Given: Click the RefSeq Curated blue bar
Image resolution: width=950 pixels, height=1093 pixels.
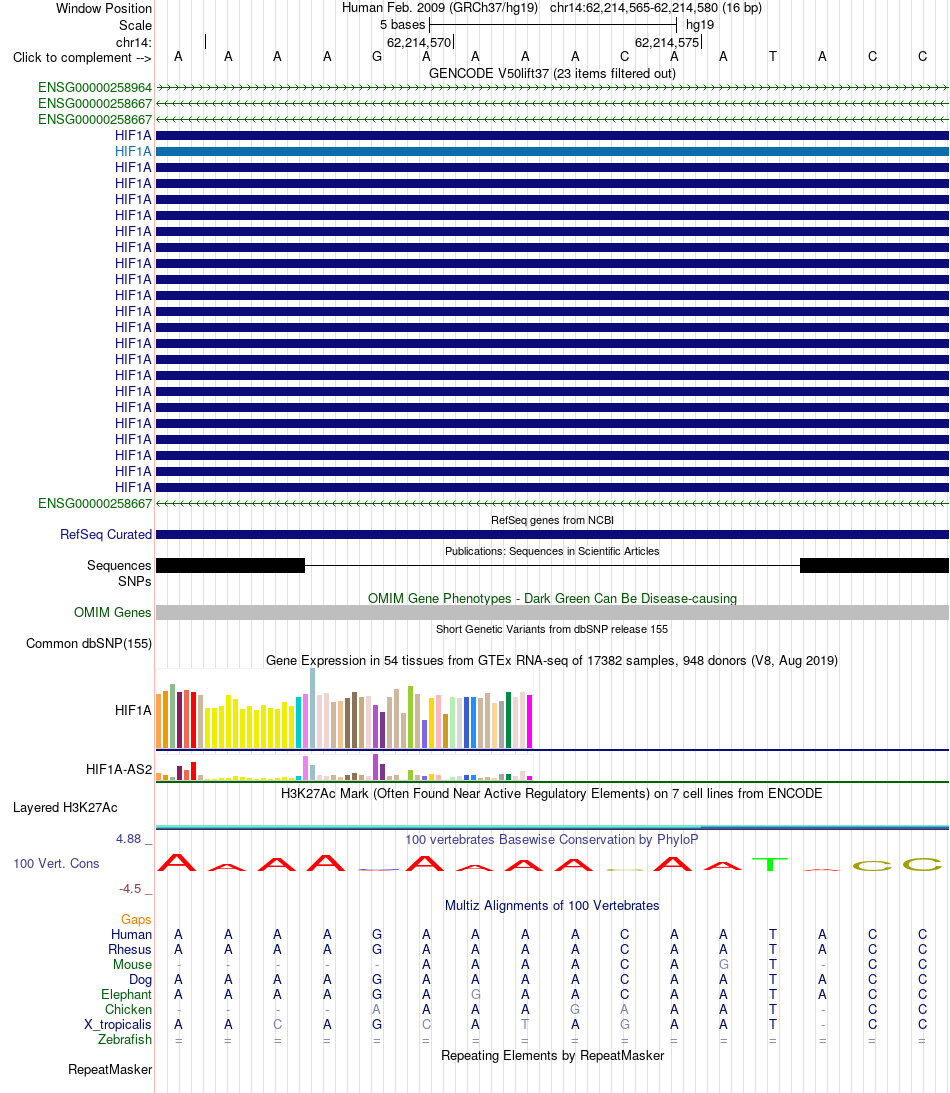Looking at the screenshot, I should pos(552,535).
